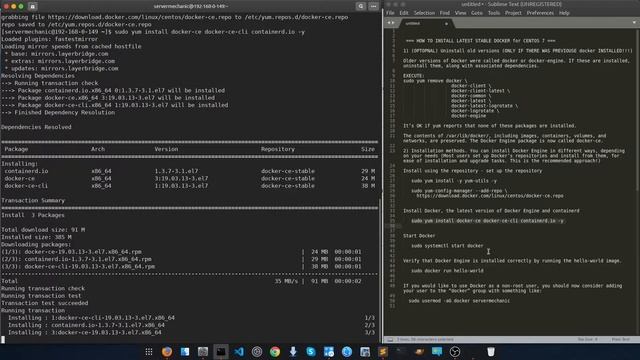Click the containerd.io package row in terminal table
Viewport: 640px width, 360px height.
point(190,171)
